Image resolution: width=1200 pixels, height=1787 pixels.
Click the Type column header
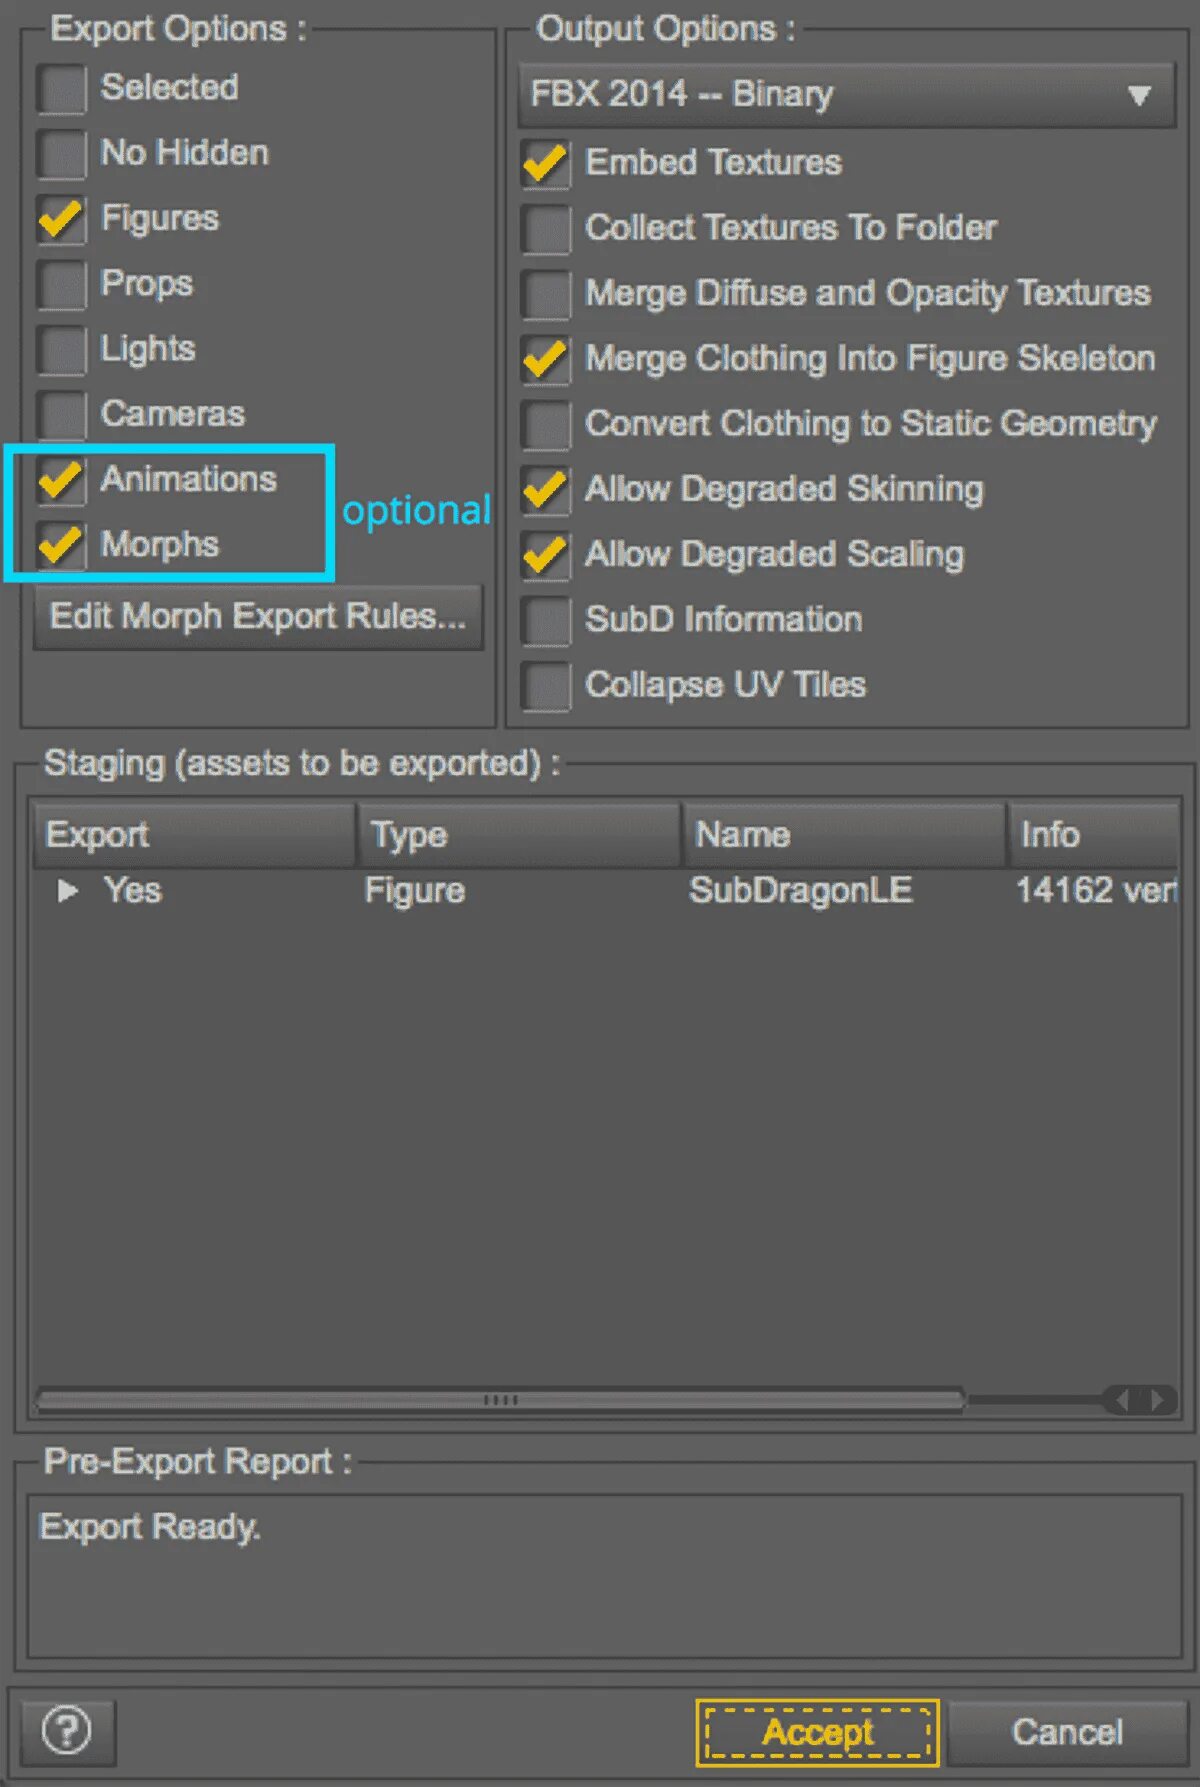tap(519, 834)
